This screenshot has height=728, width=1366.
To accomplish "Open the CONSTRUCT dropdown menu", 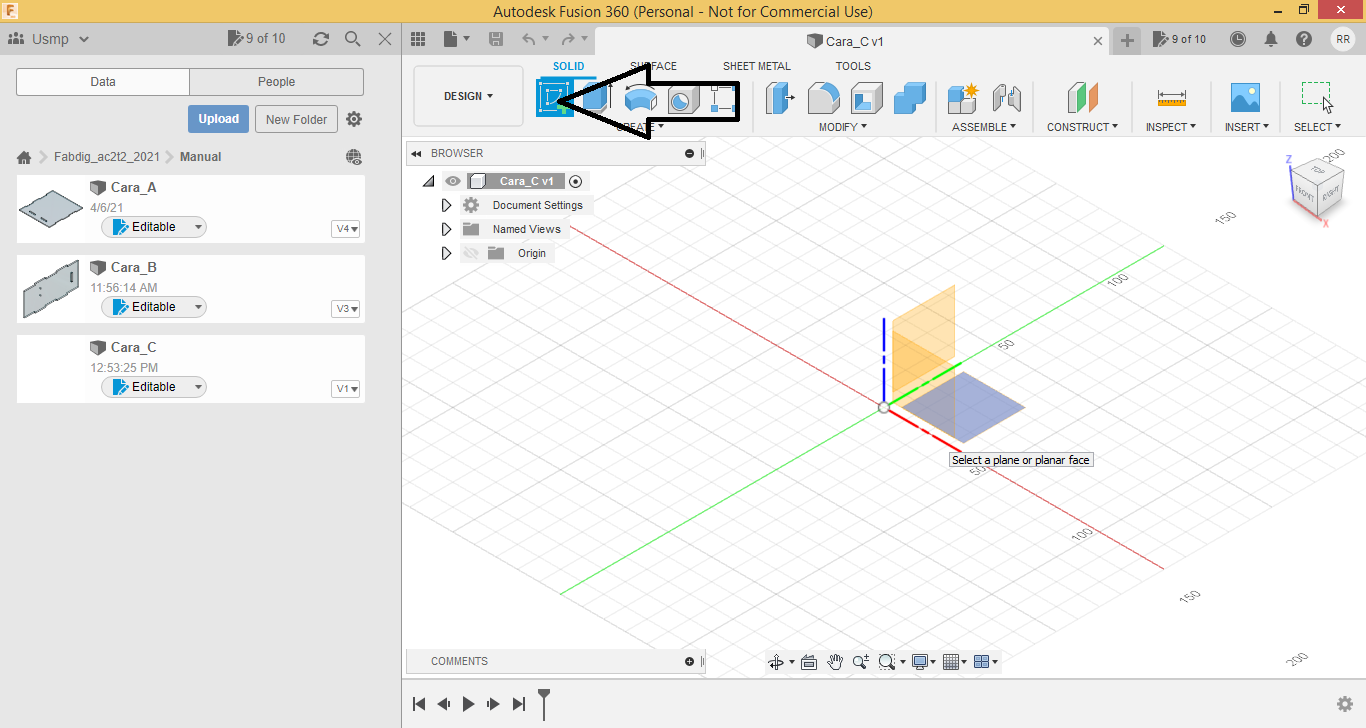I will [x=1083, y=127].
